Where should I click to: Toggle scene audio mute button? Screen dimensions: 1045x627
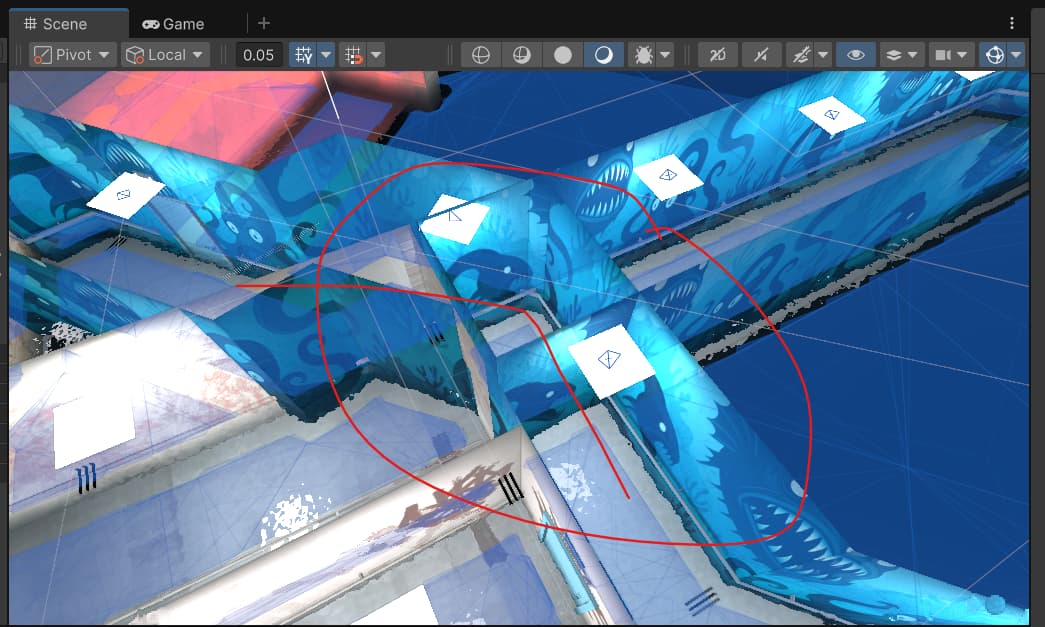point(759,56)
